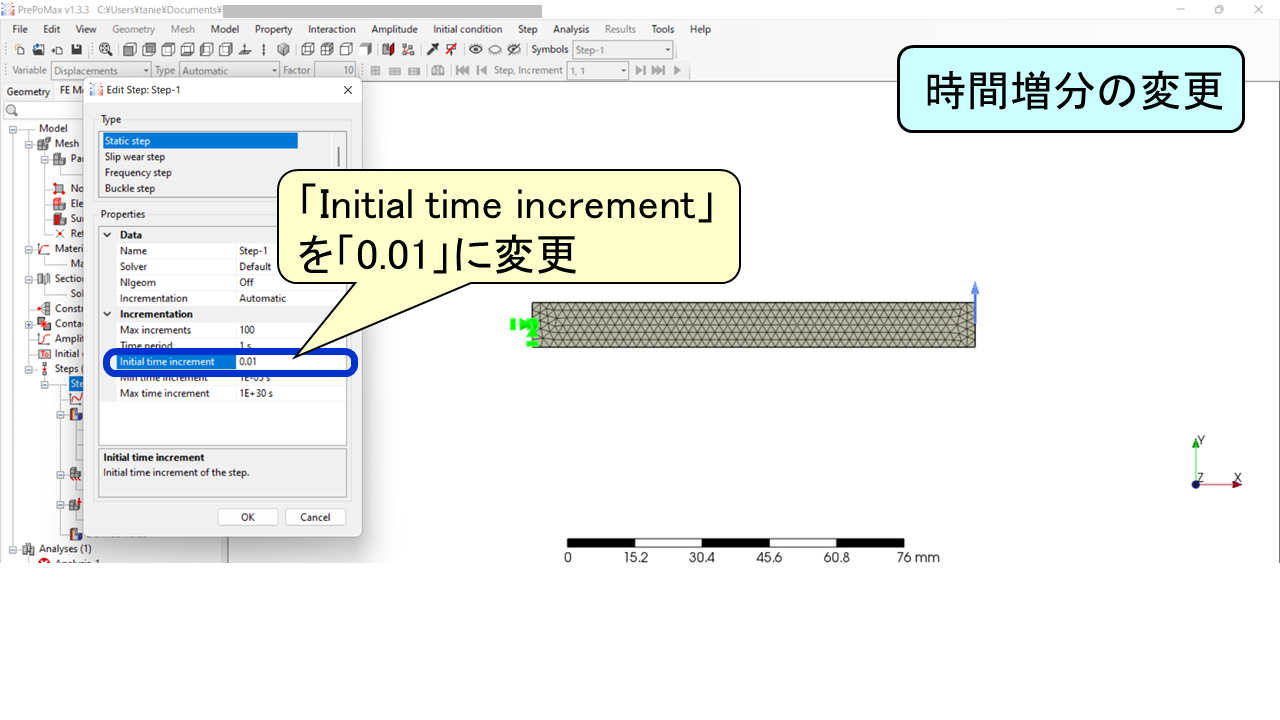Open the Analysis menu
Screen dimensions: 1280x720
pos(571,29)
